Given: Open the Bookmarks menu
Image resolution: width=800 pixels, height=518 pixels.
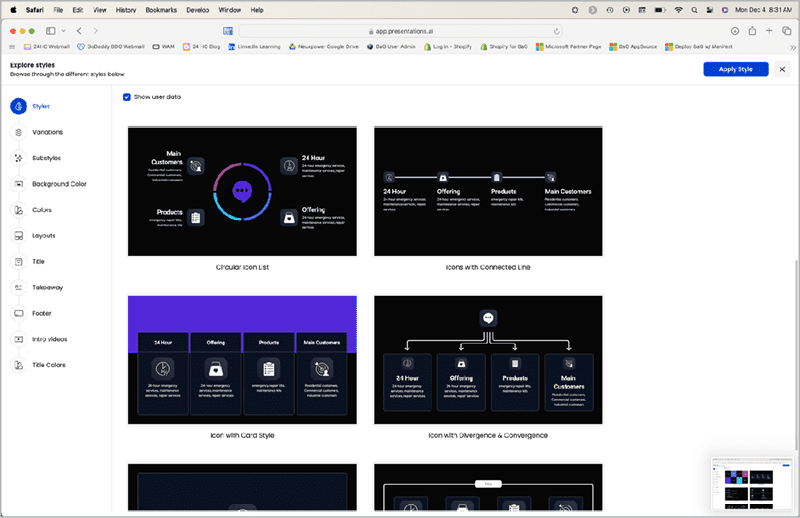Looking at the screenshot, I should click(x=161, y=10).
